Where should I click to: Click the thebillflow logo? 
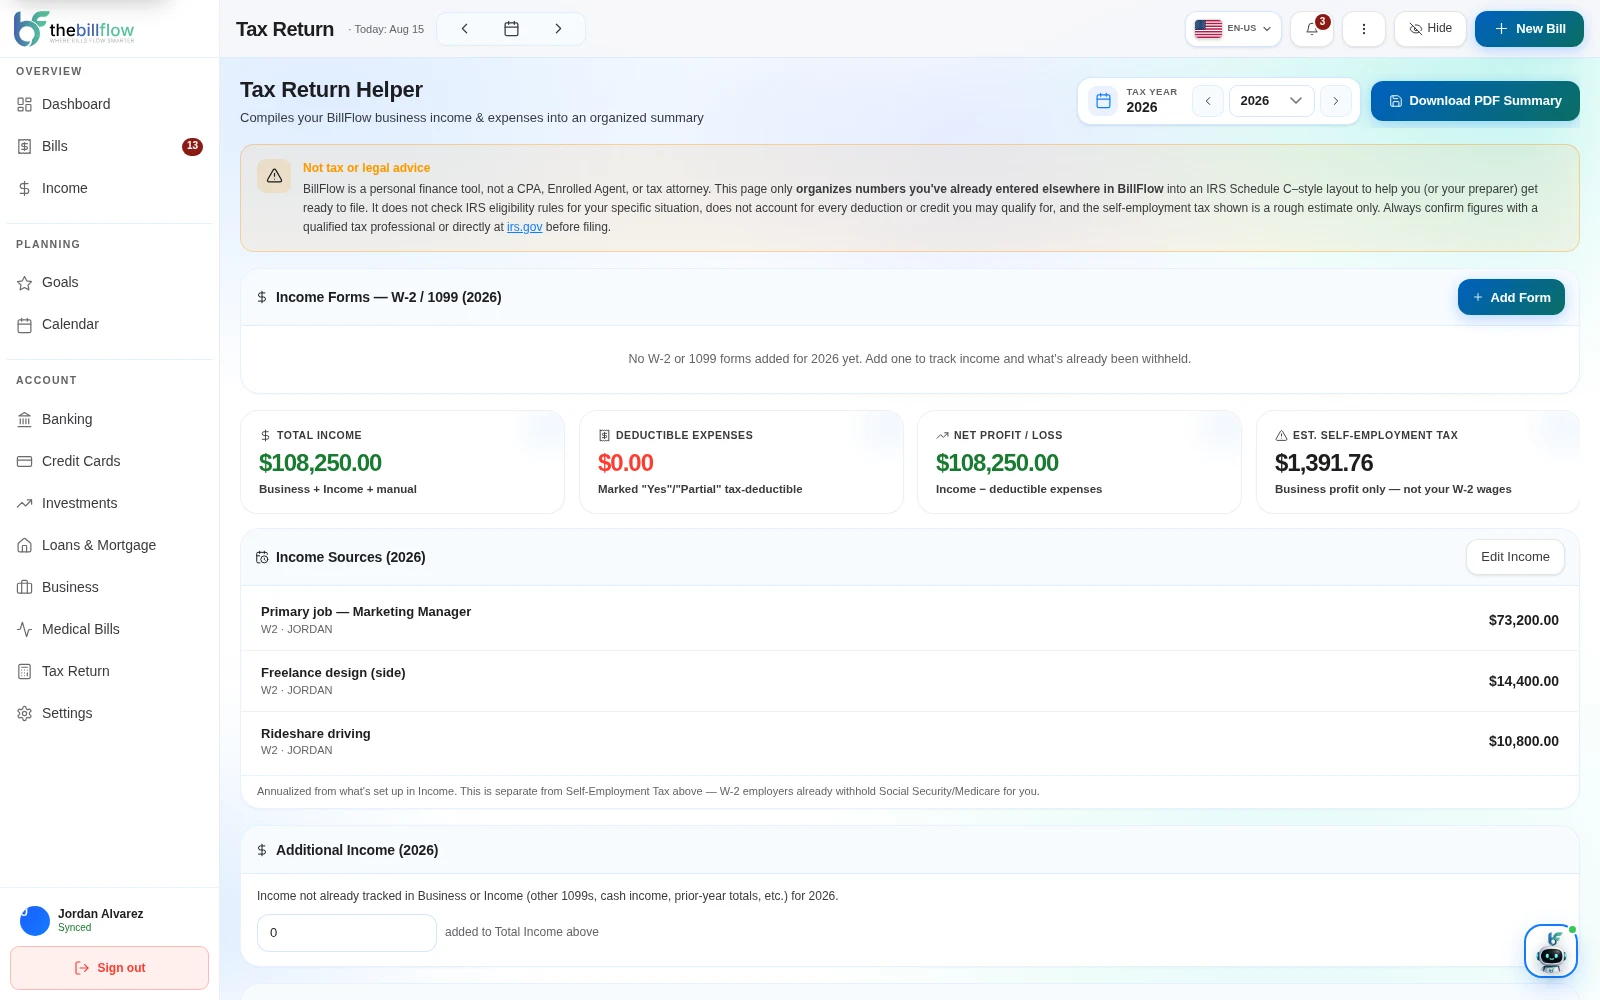tap(74, 29)
